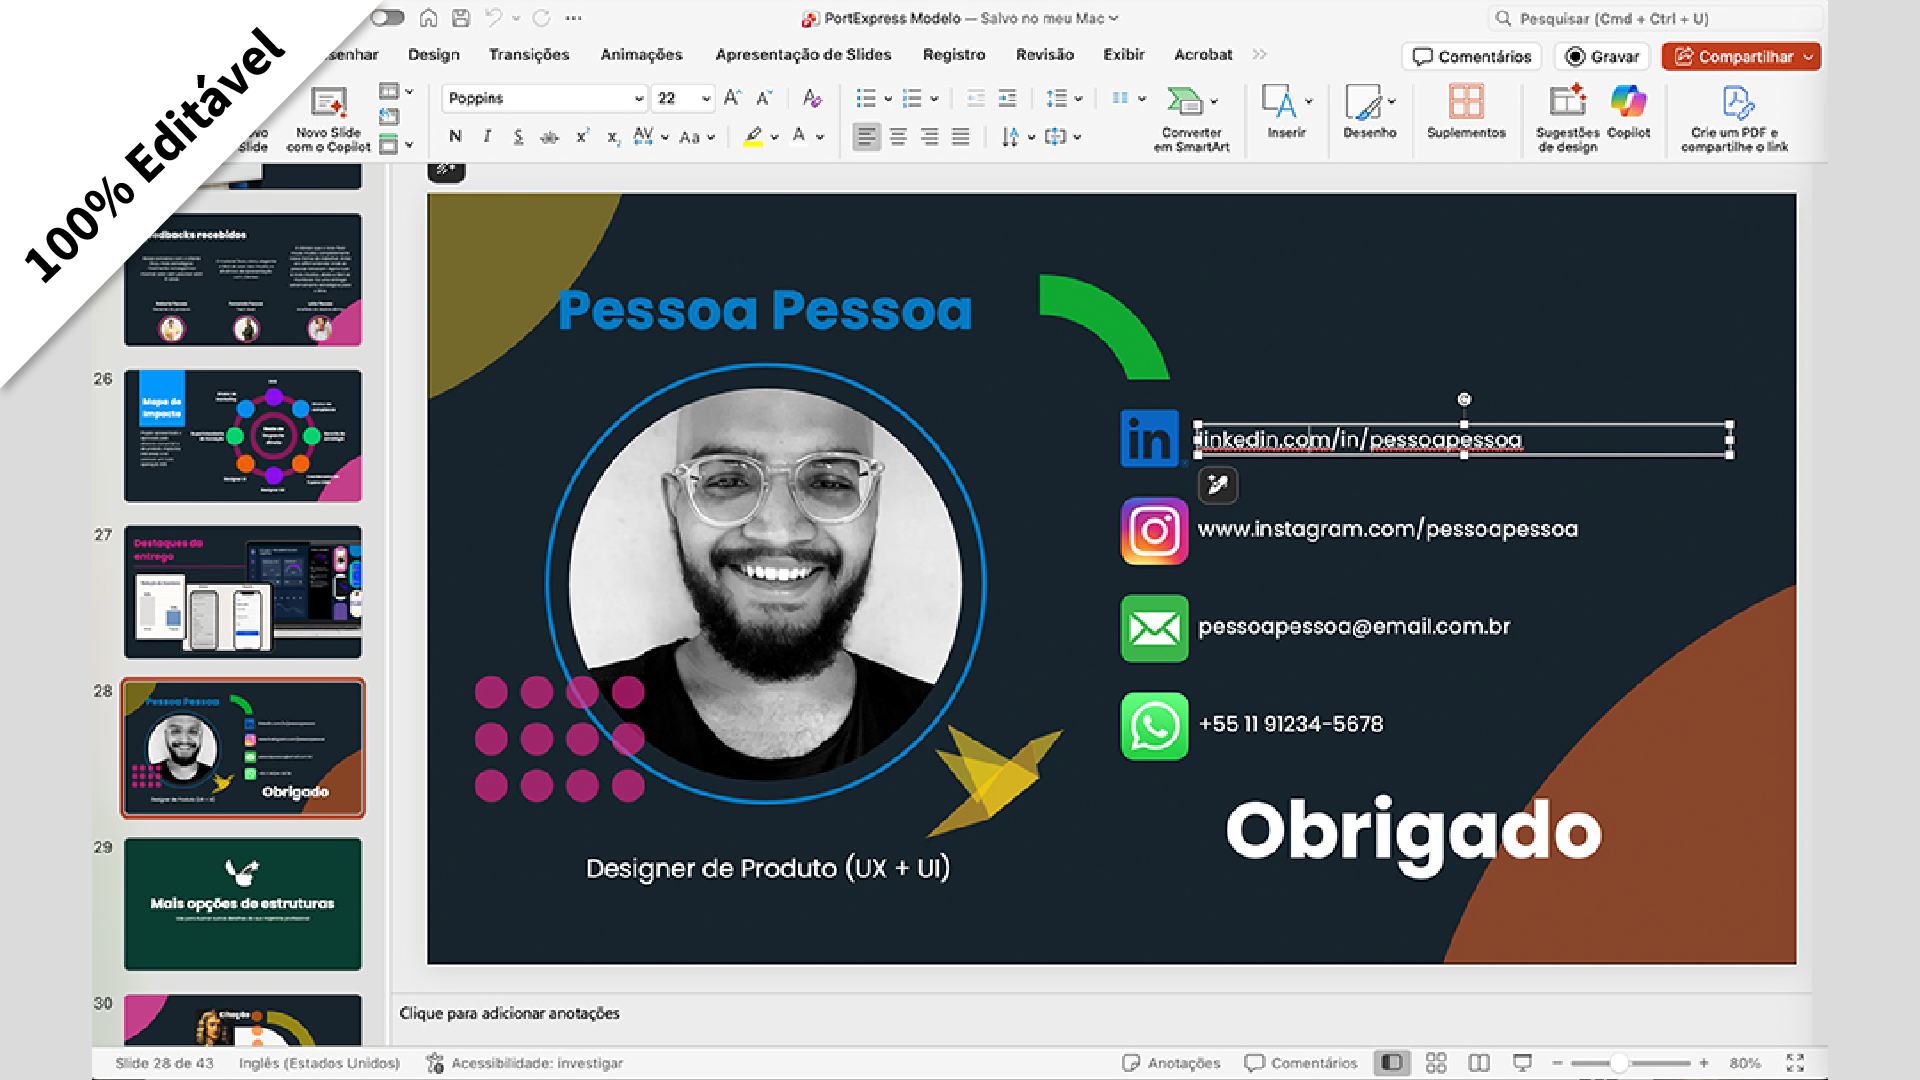Click the save icon in title bar
Screen dimensions: 1920x1080
coord(461,18)
